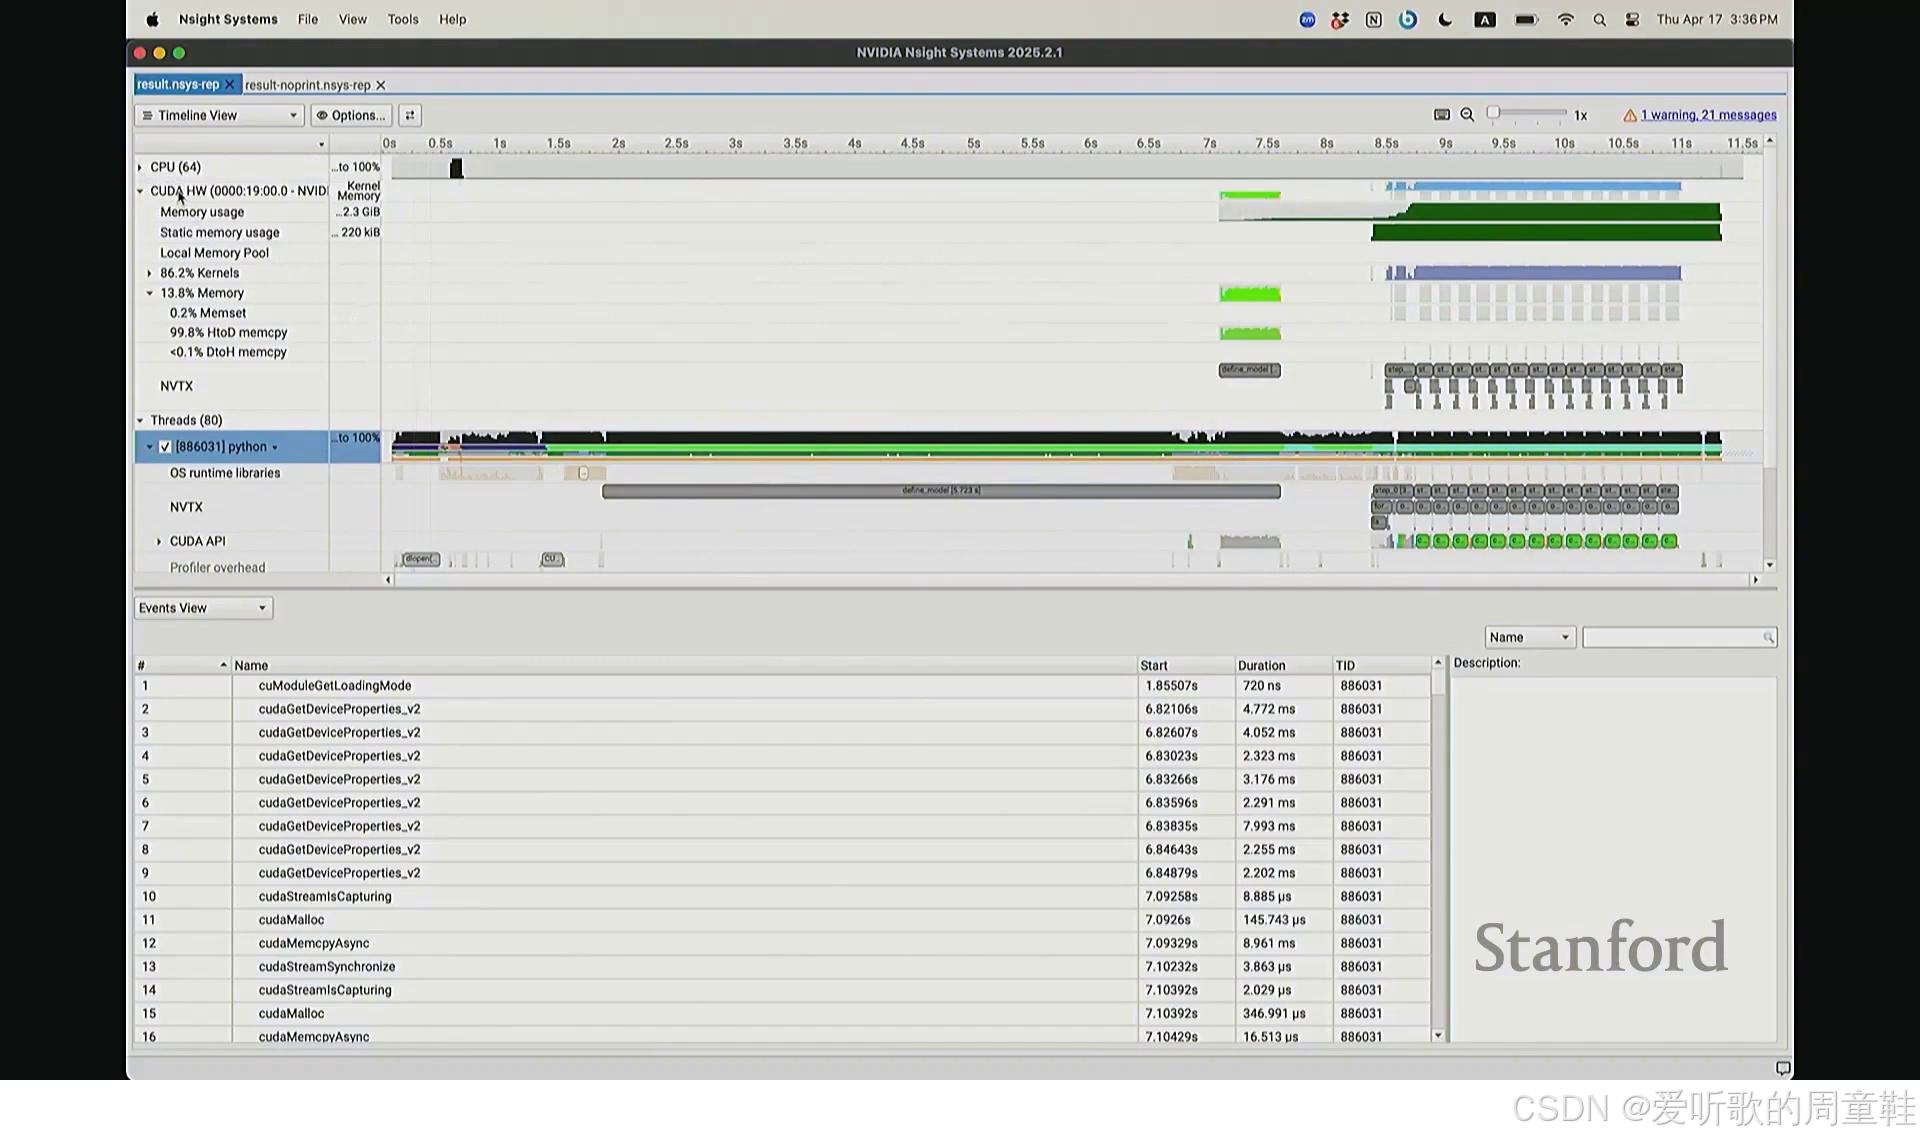1920x1140 pixels.
Task: Click the swap layout icon next to Options
Action: (410, 115)
